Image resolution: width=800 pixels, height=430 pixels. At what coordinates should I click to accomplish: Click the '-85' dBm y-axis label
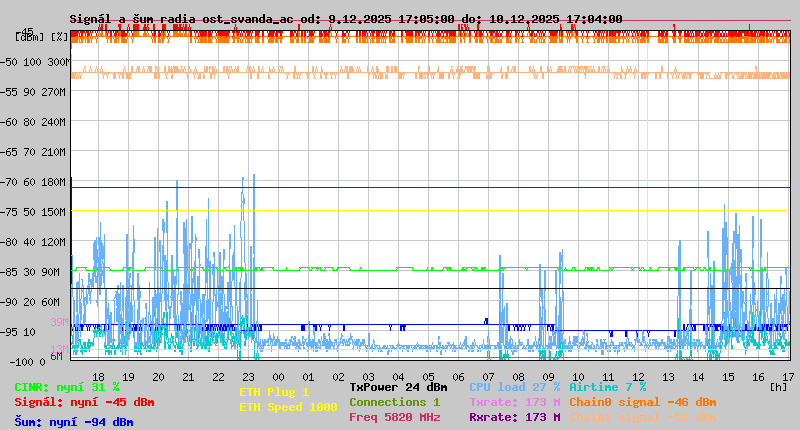click(8, 272)
